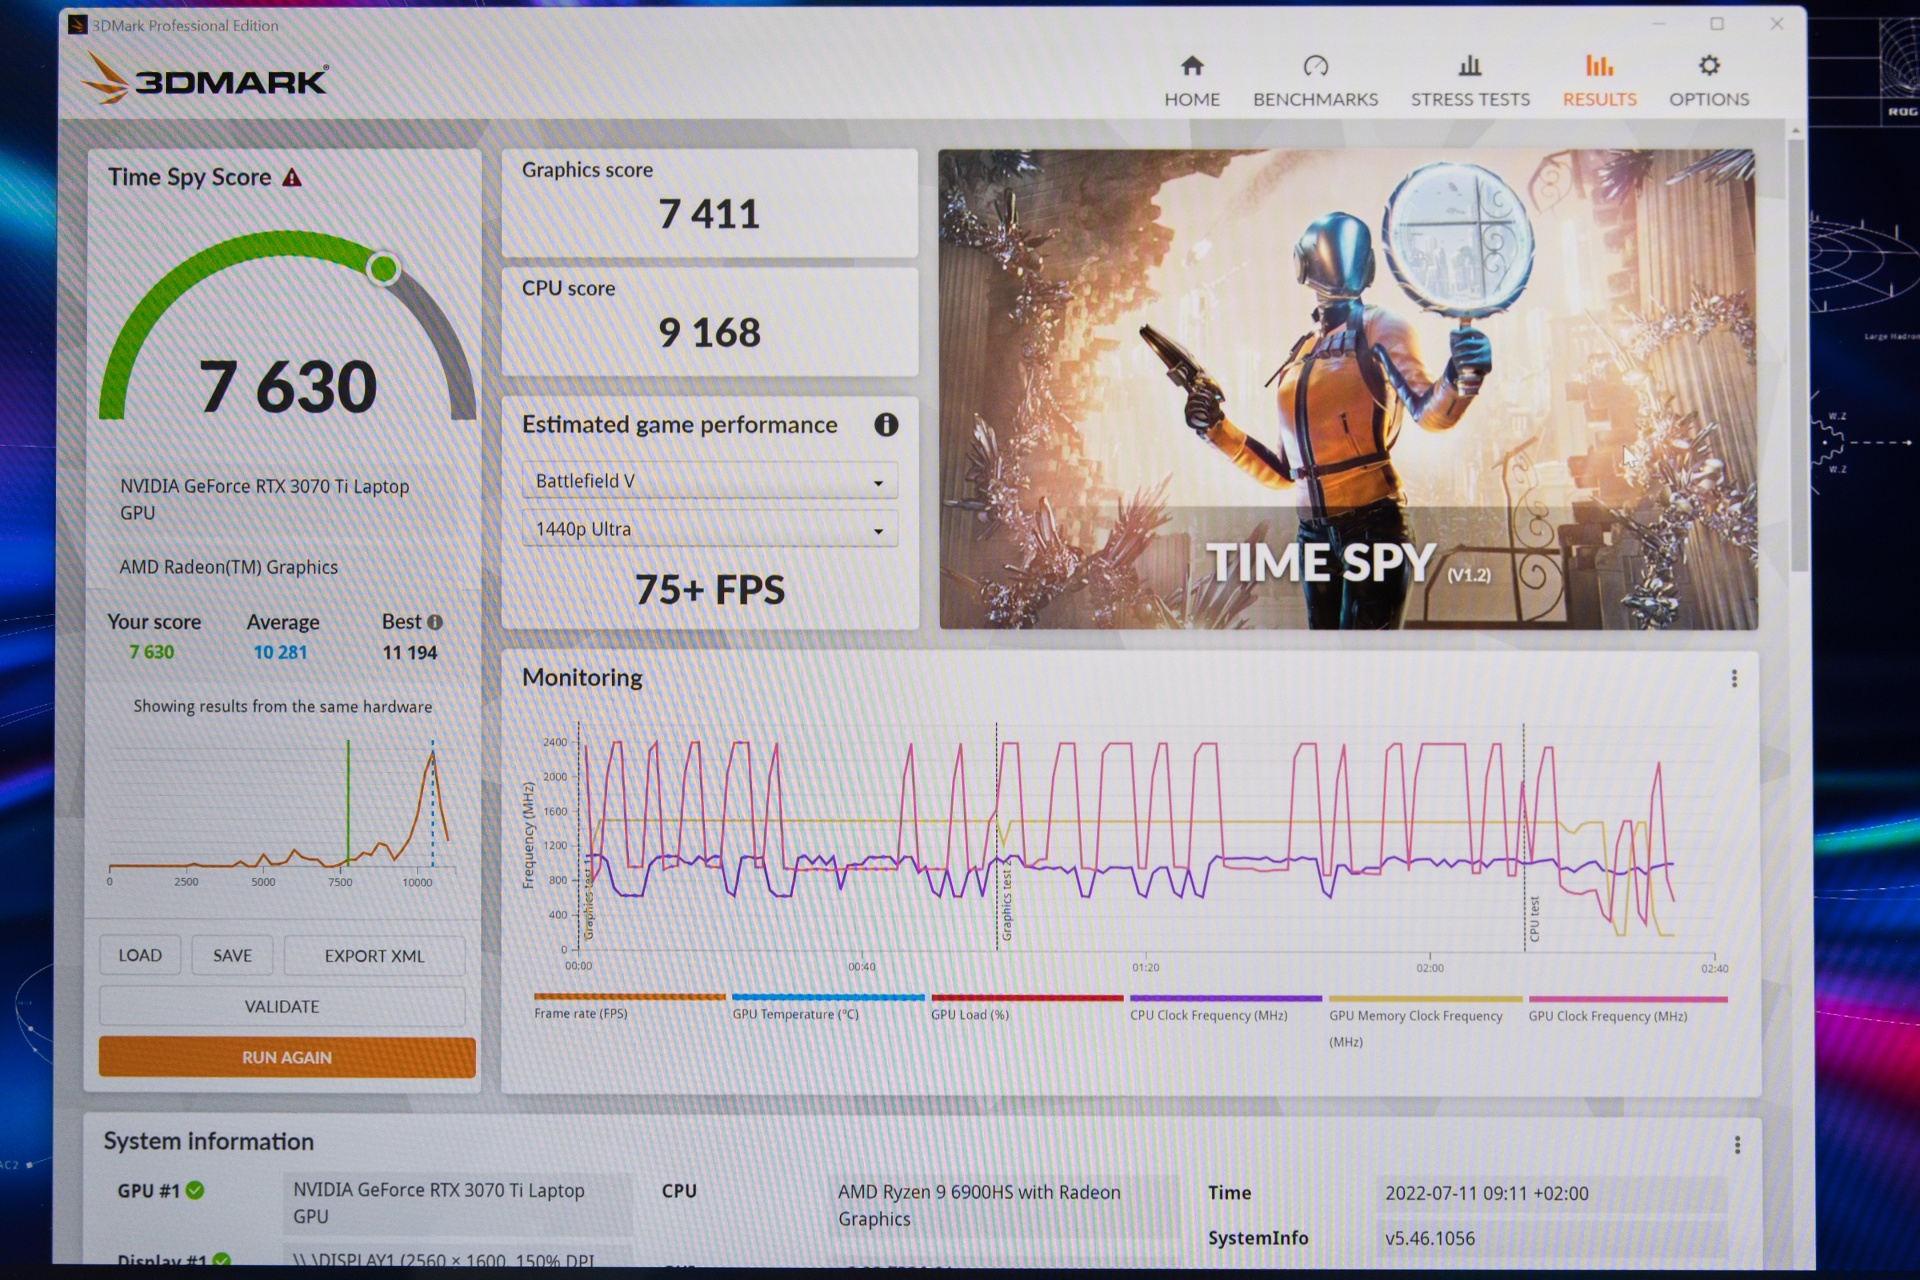Open System information three-dot menu

(1737, 1145)
